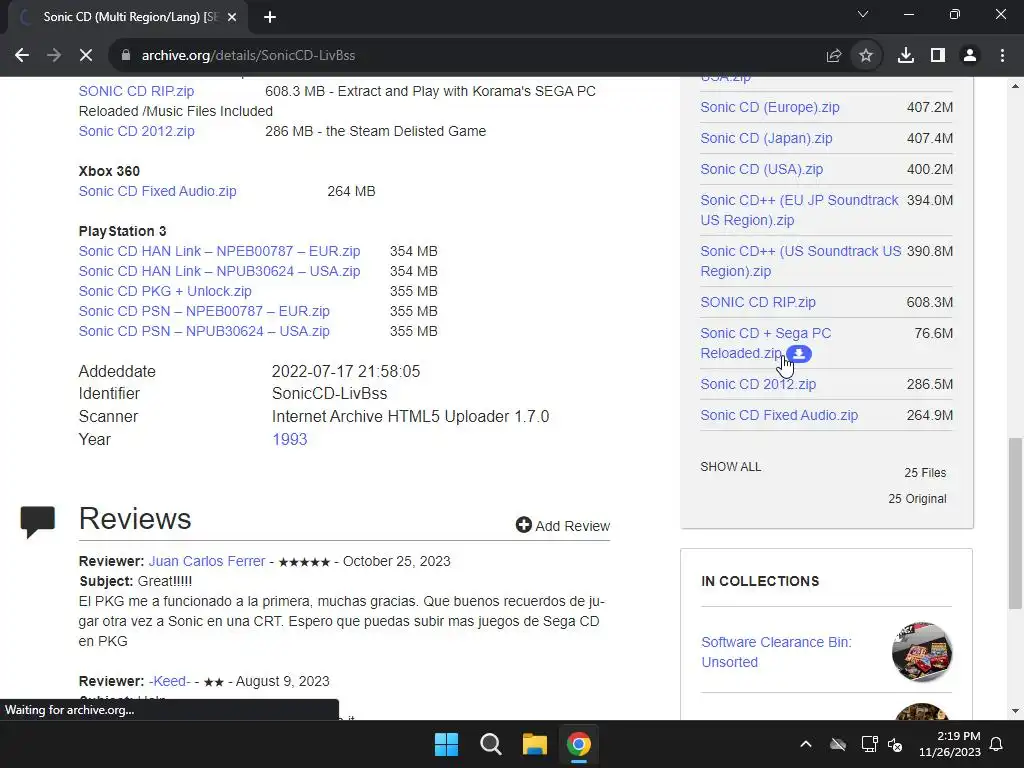Click the cloud sync tray icon
This screenshot has width=1024, height=768.
(x=838, y=744)
